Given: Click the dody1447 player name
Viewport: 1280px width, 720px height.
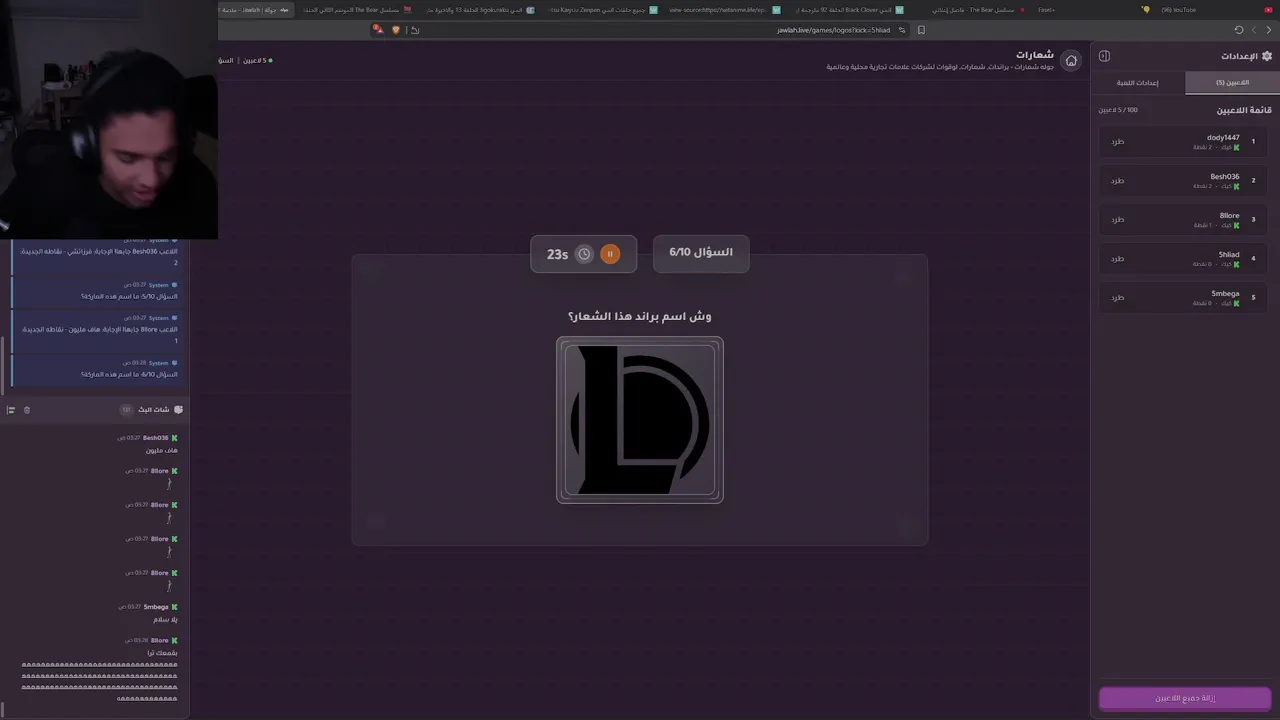Looking at the screenshot, I should [1223, 137].
